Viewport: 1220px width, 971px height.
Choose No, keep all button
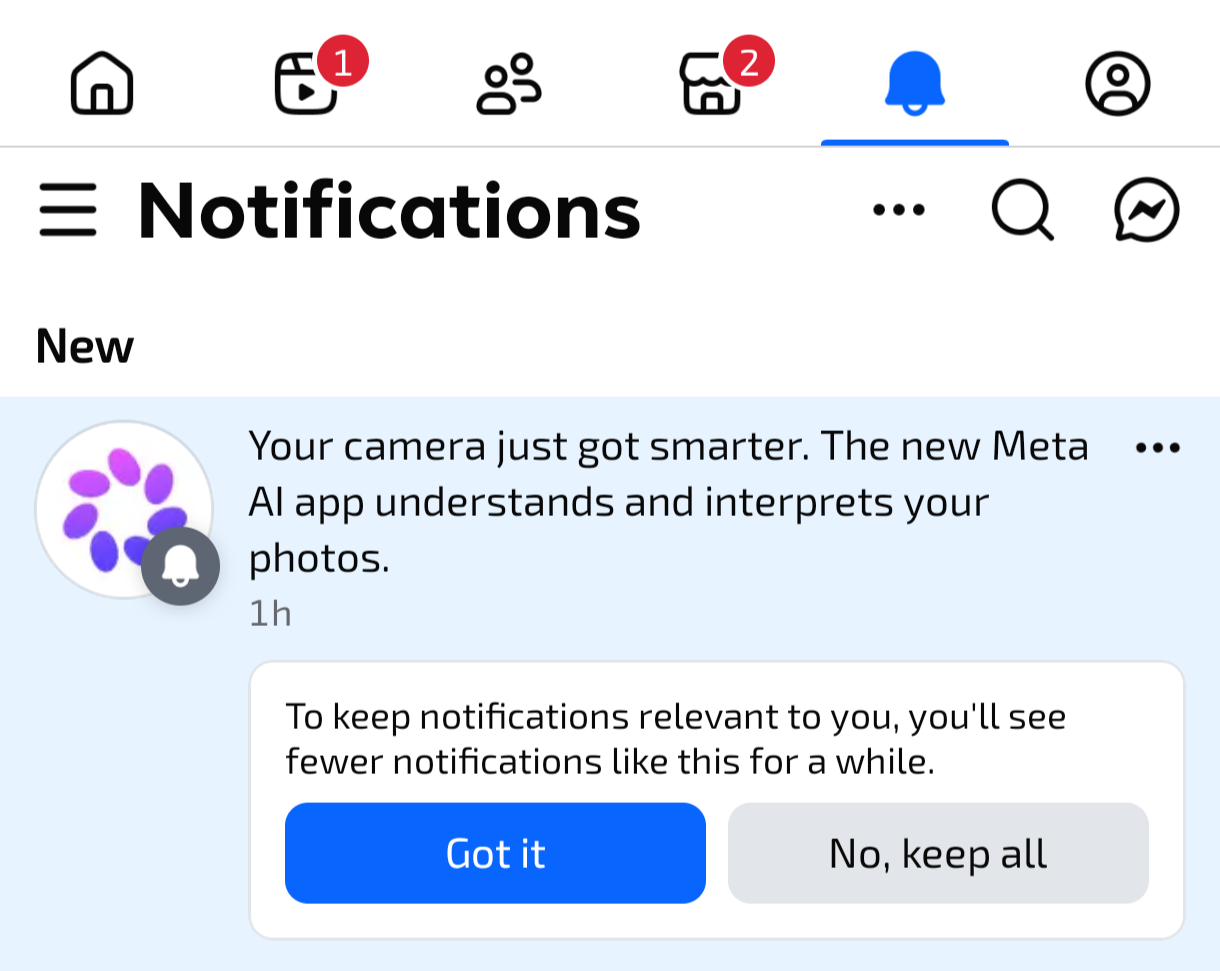click(x=938, y=853)
